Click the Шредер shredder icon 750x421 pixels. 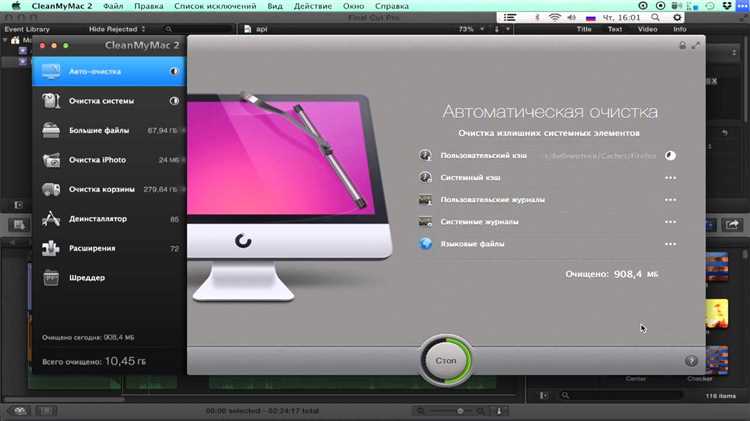tap(51, 277)
